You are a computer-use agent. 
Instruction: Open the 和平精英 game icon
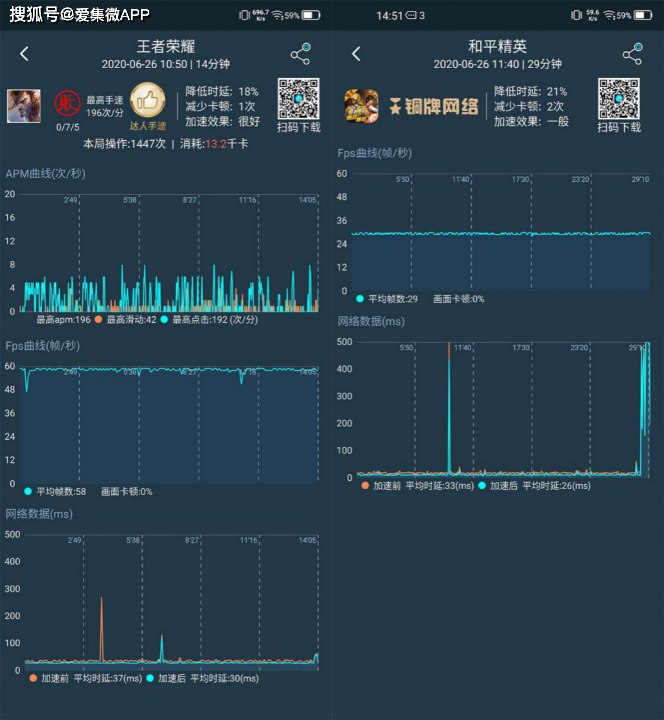pyautogui.click(x=361, y=106)
